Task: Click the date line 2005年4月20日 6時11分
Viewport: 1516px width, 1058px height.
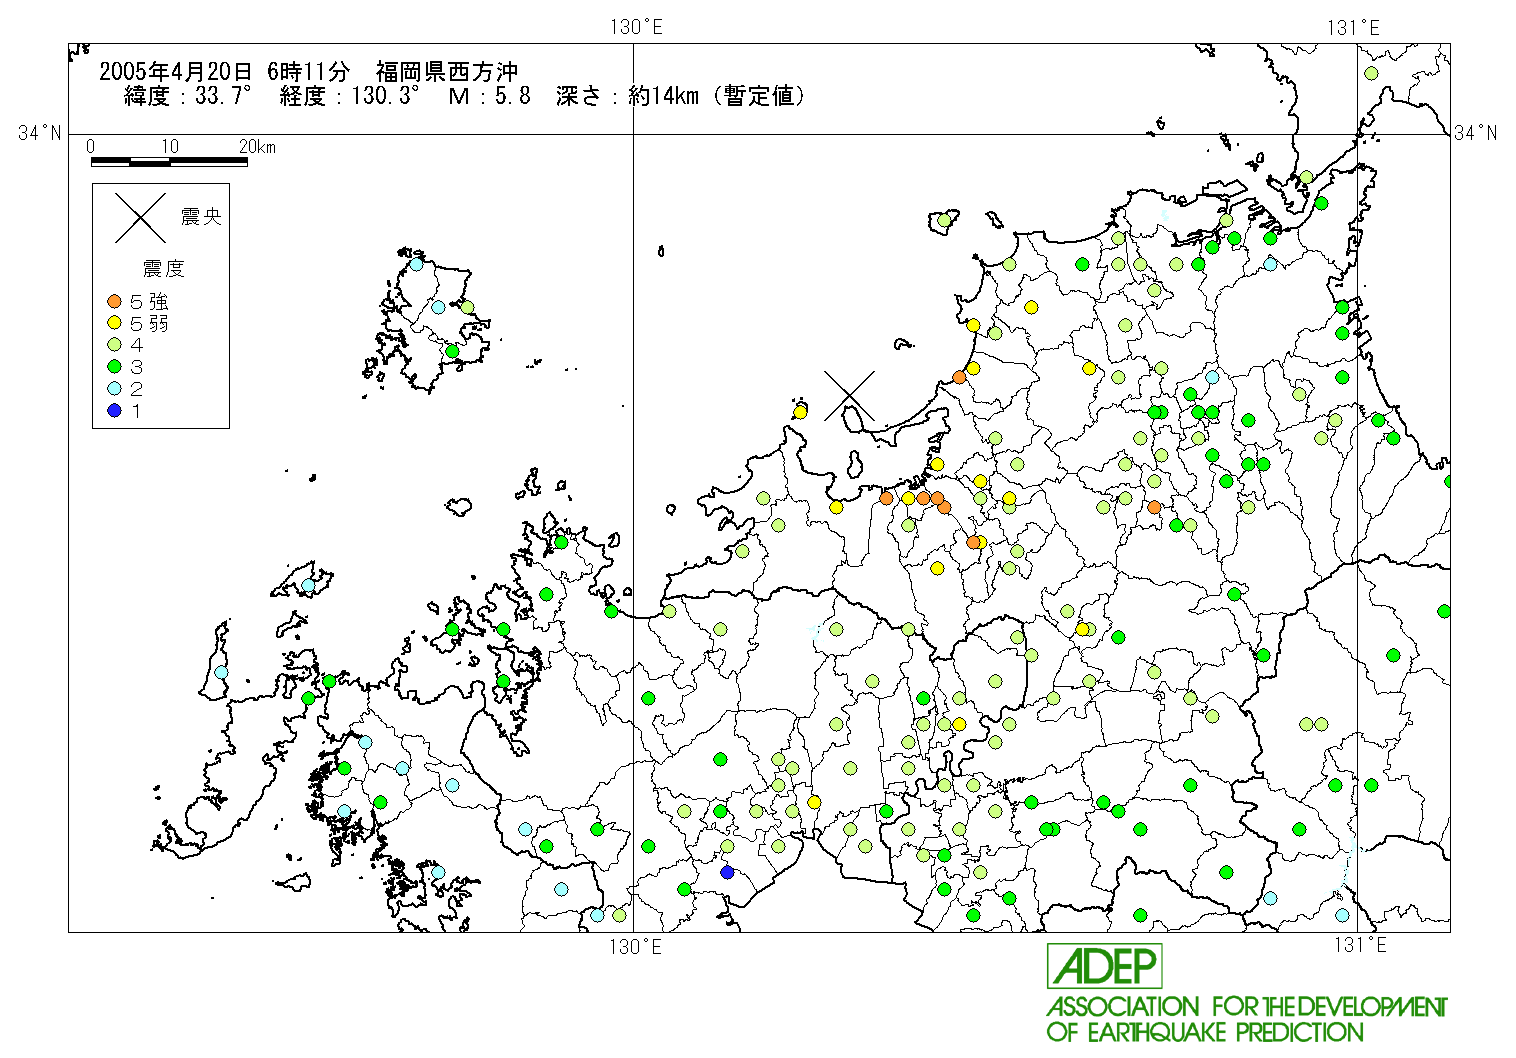Action: point(225,71)
